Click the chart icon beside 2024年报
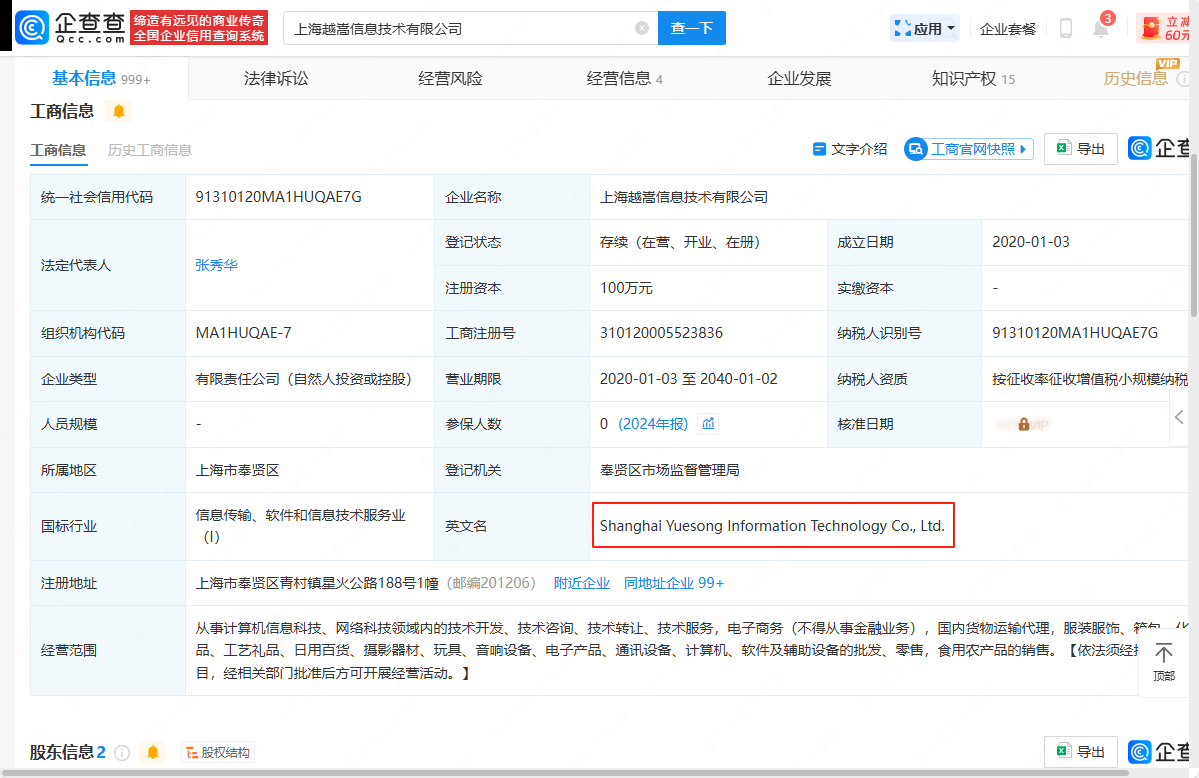 tap(708, 423)
